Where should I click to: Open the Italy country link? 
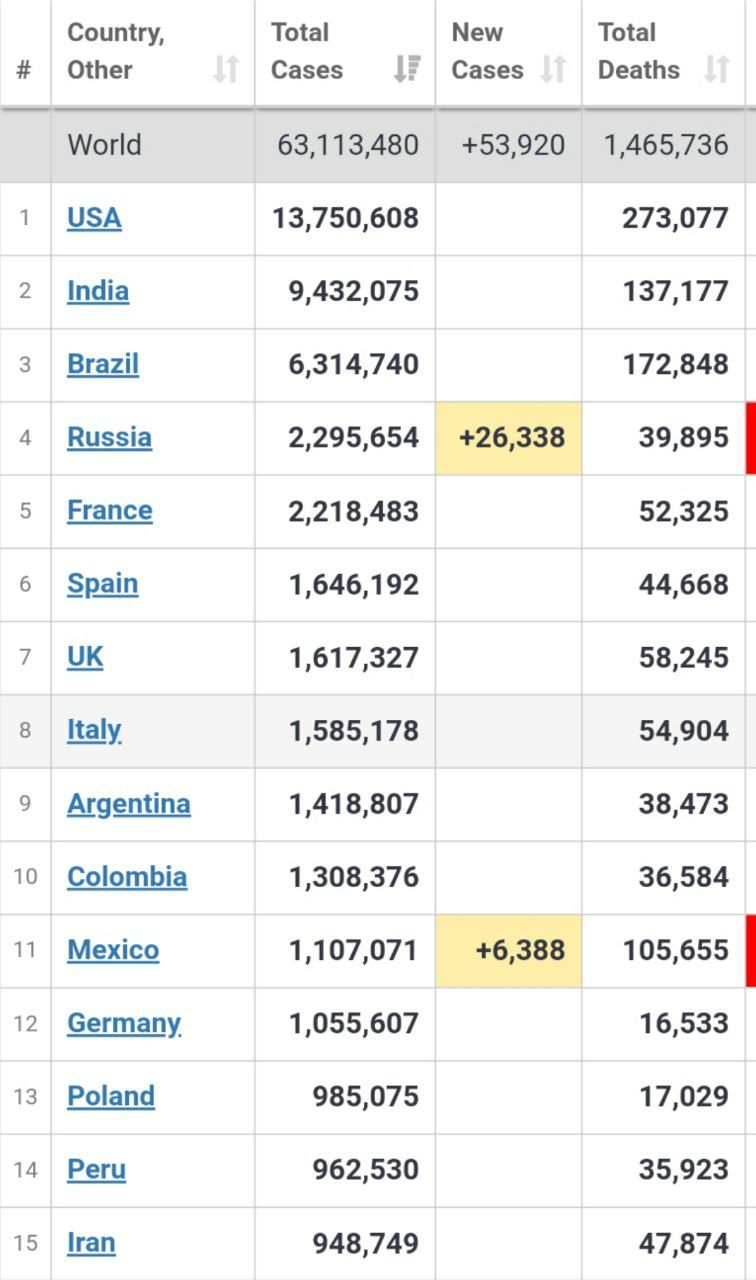click(x=94, y=730)
